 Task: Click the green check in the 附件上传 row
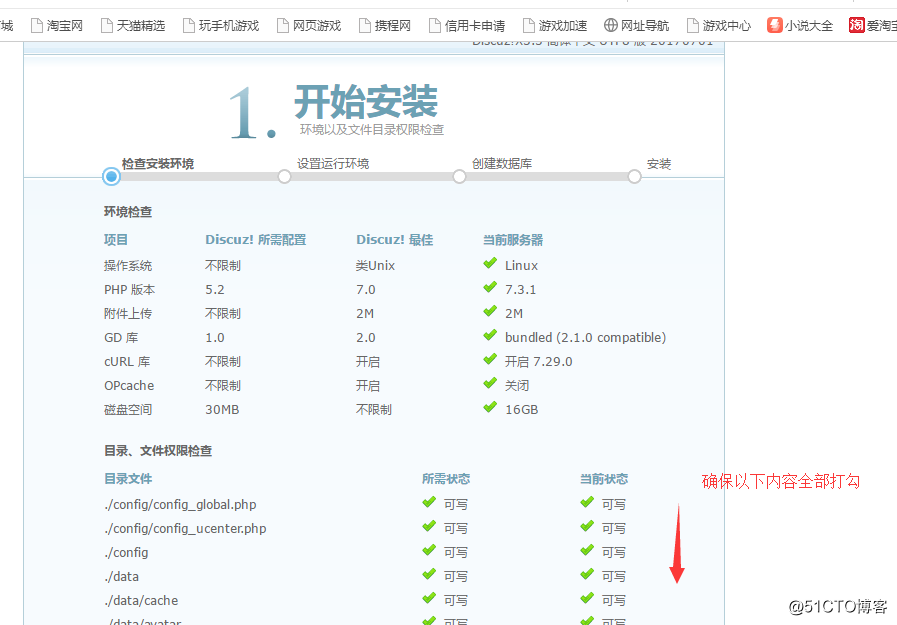[x=490, y=311]
